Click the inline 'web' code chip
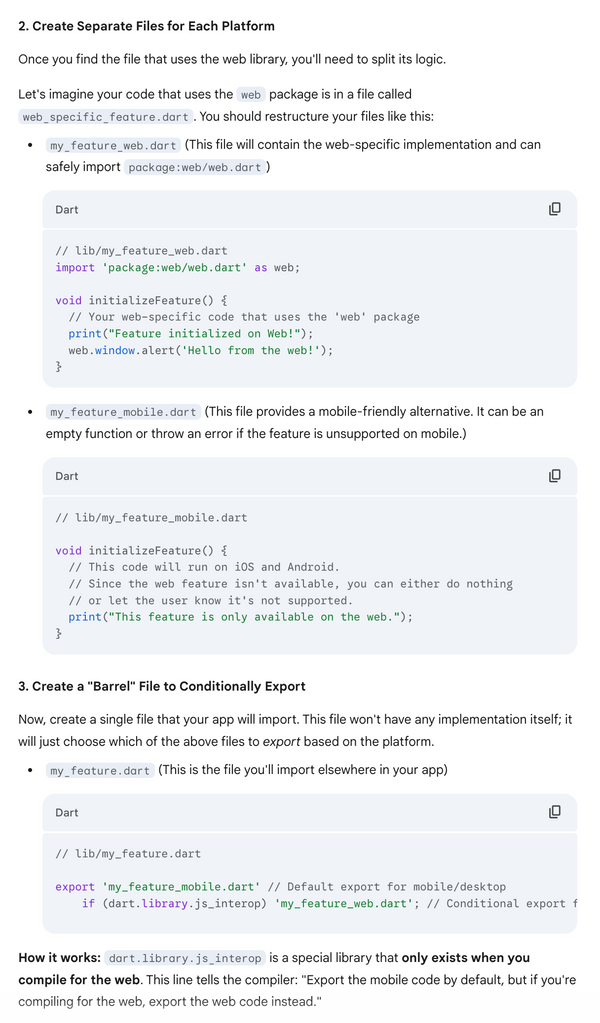This screenshot has width=600, height=1023. (251, 95)
